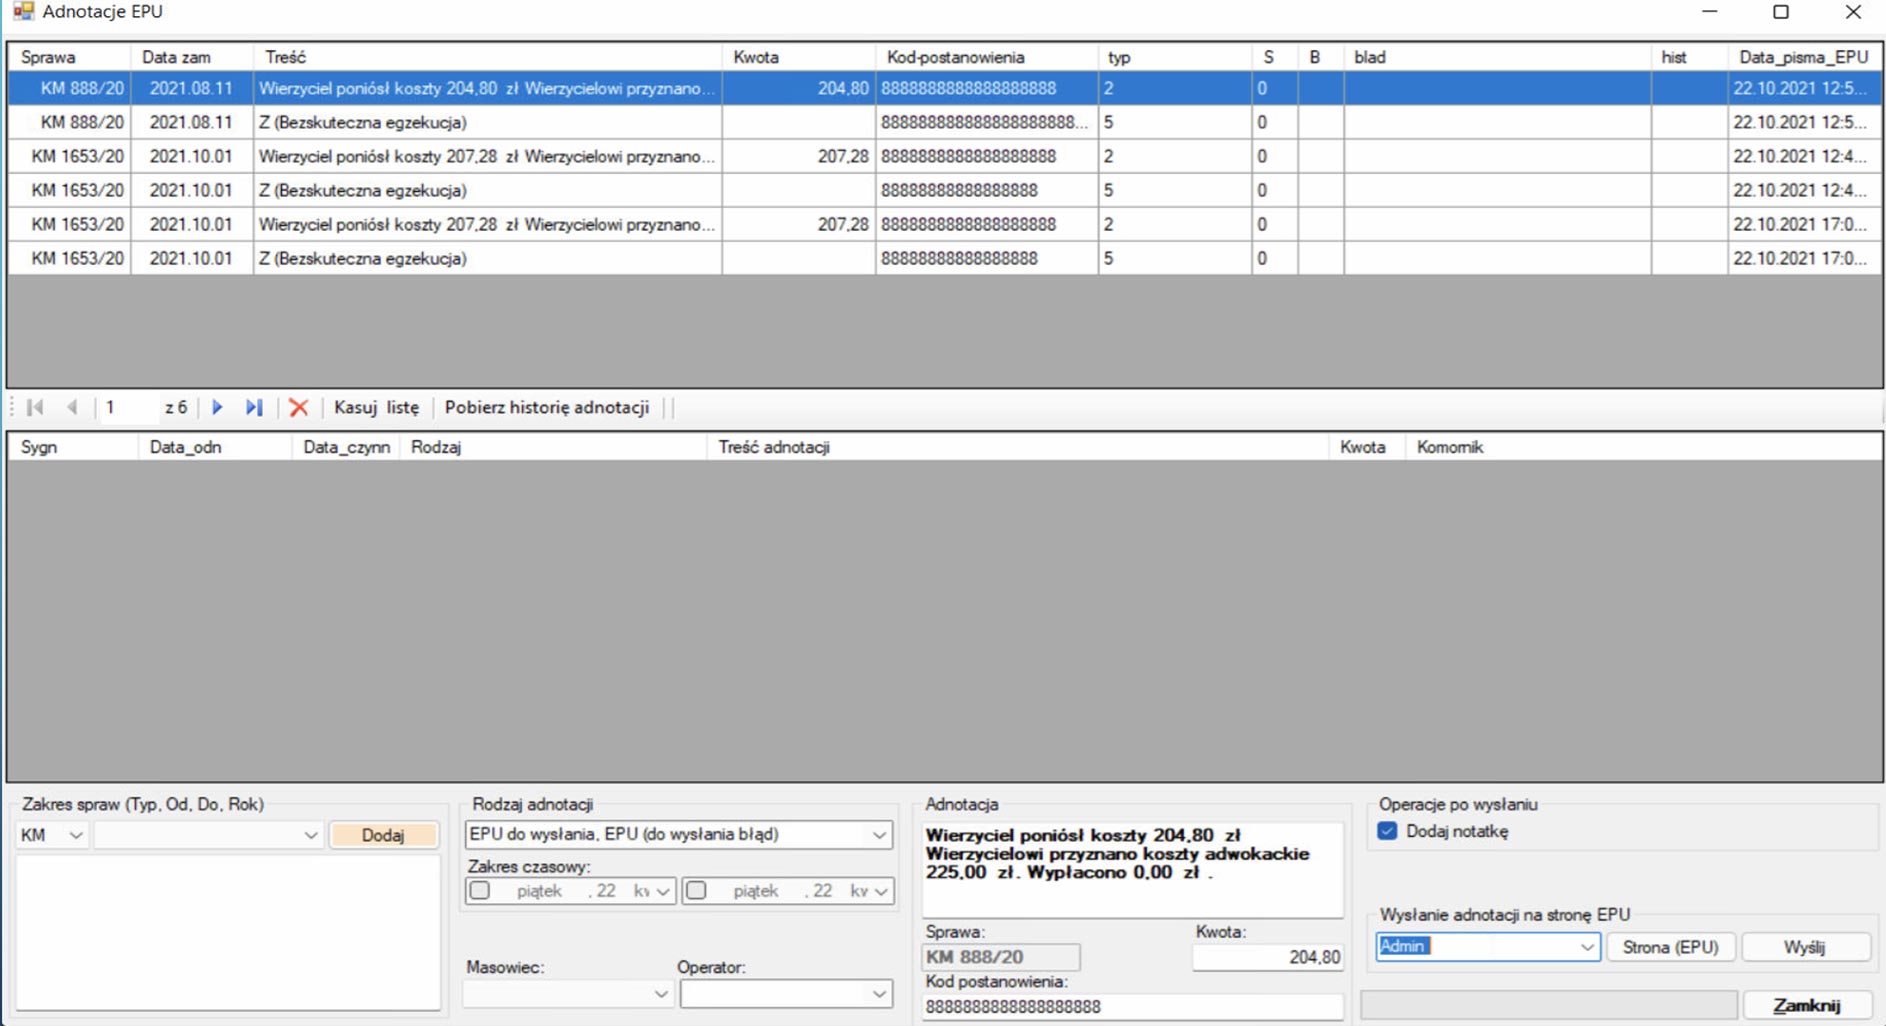Viewport: 1886px width, 1026px height.
Task: Go to previous record in navigator
Action: tap(72, 407)
